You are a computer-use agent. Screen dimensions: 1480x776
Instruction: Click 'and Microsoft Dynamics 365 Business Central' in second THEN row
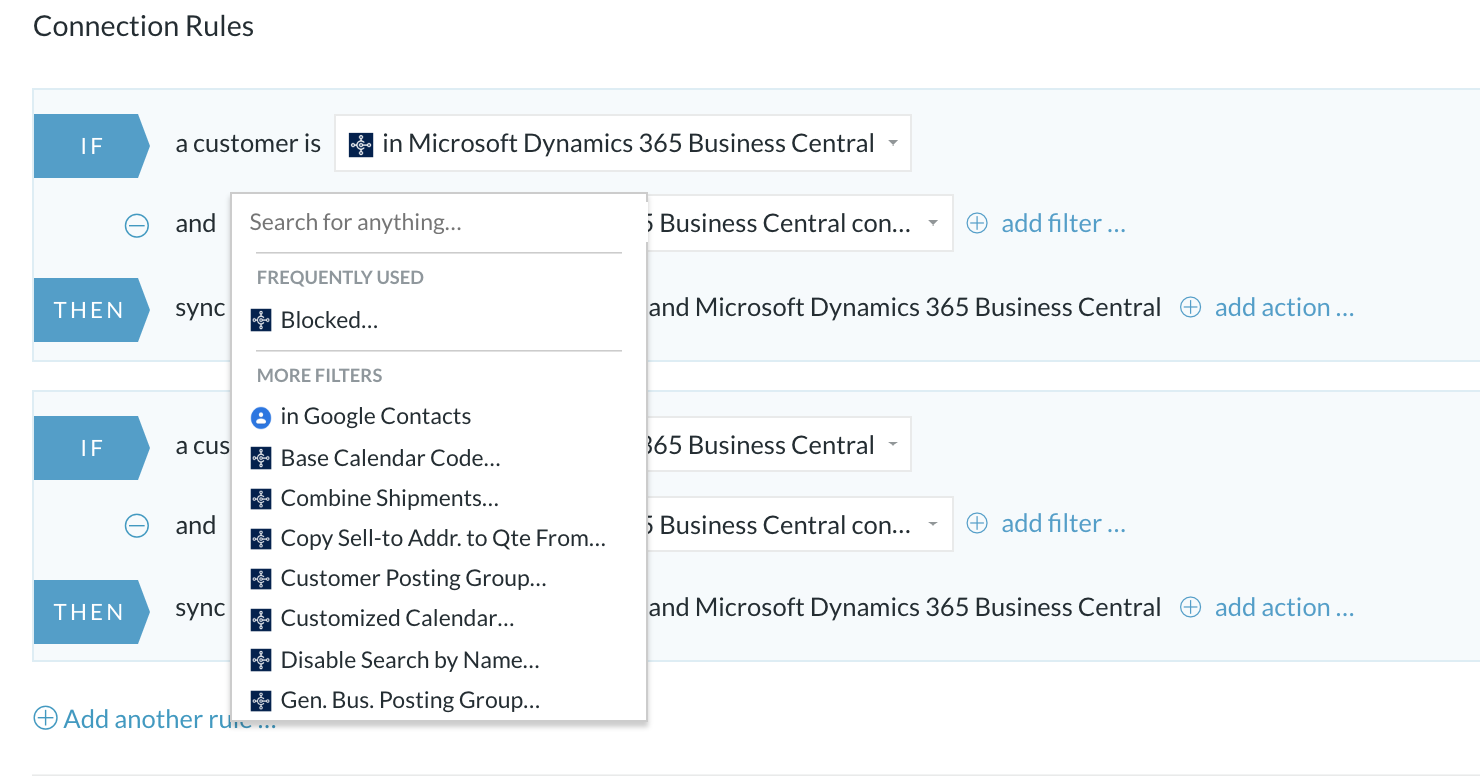click(905, 608)
